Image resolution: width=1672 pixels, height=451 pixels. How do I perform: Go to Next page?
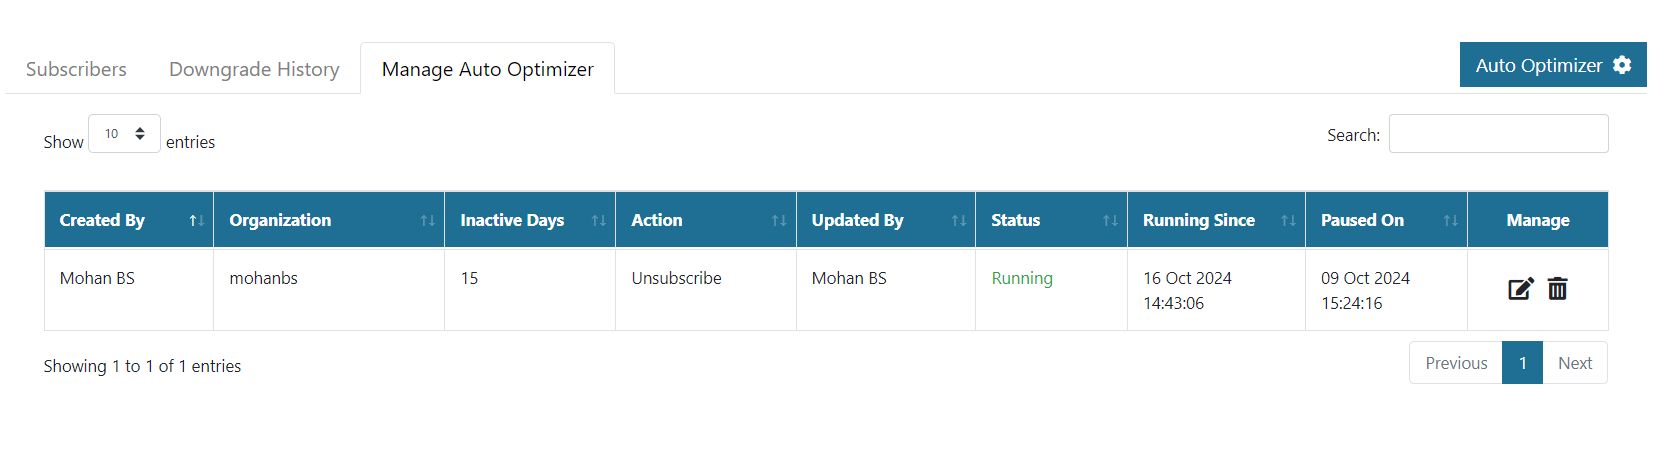pos(1574,363)
